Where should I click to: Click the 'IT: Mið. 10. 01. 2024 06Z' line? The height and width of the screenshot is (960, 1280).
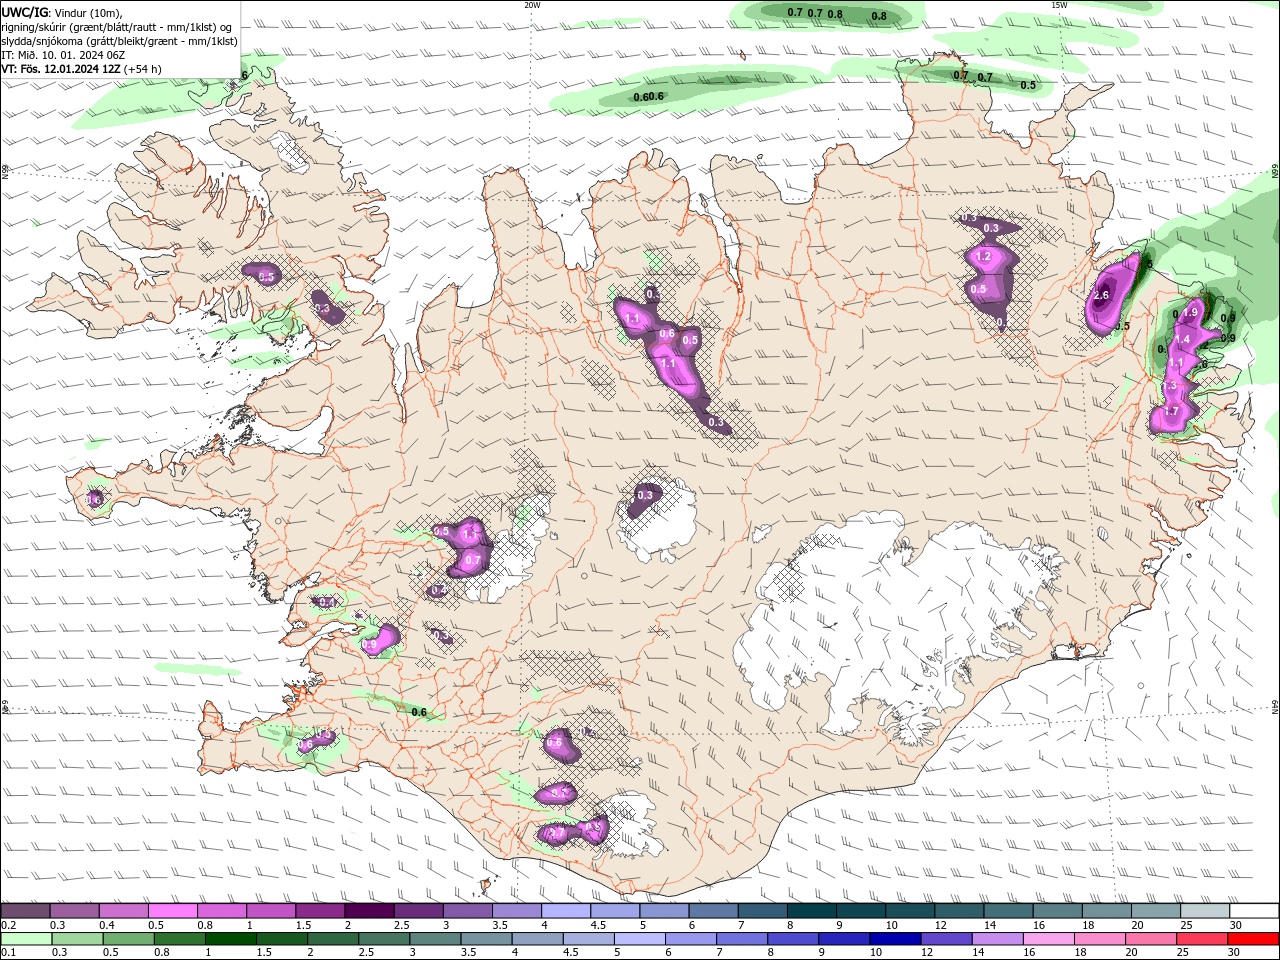coord(62,55)
